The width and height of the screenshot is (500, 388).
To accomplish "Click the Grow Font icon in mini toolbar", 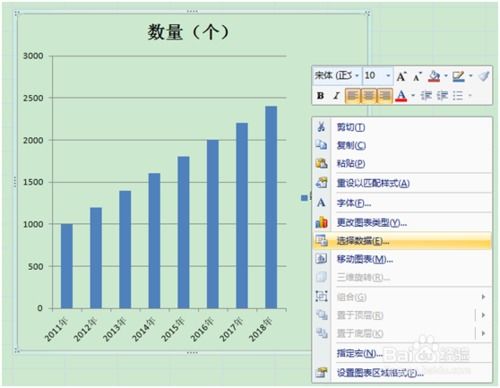I will point(401,77).
